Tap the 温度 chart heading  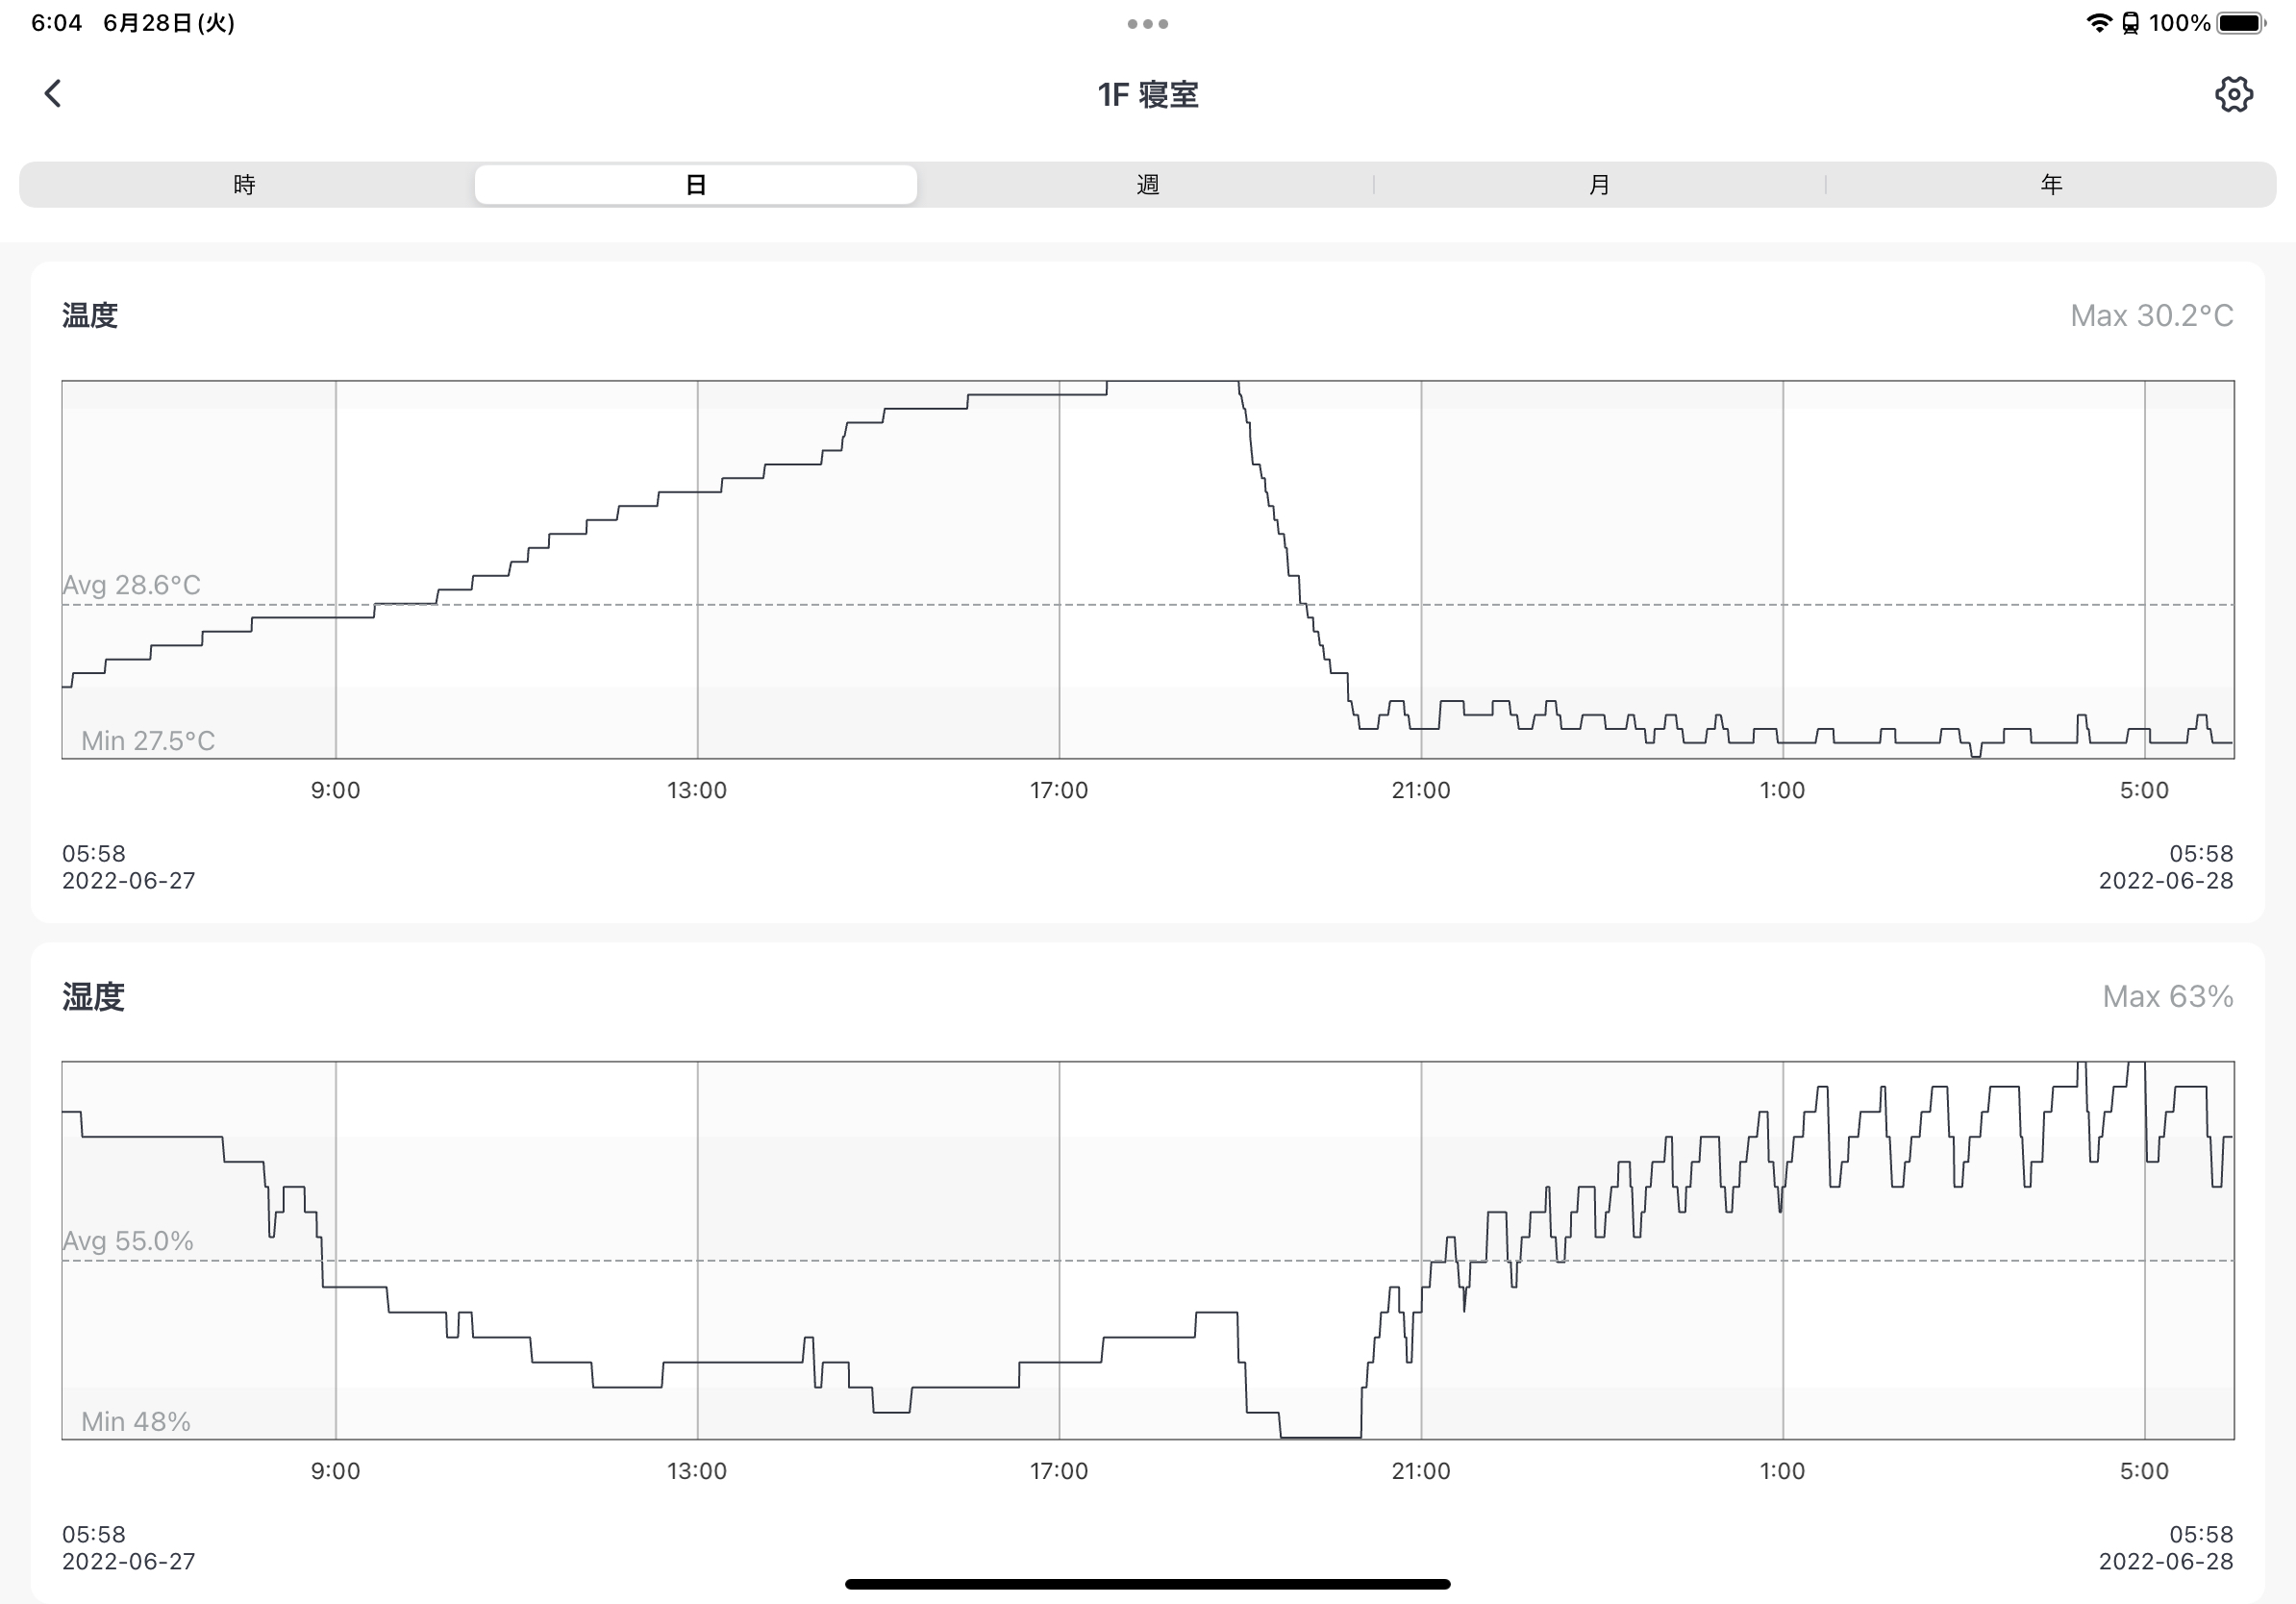pos(90,316)
